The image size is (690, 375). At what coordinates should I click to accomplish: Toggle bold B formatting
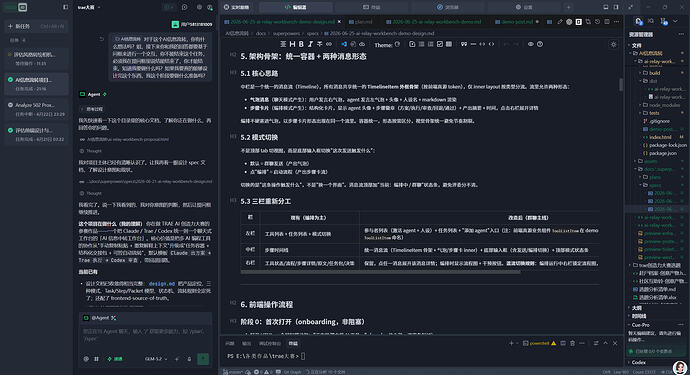(301, 44)
